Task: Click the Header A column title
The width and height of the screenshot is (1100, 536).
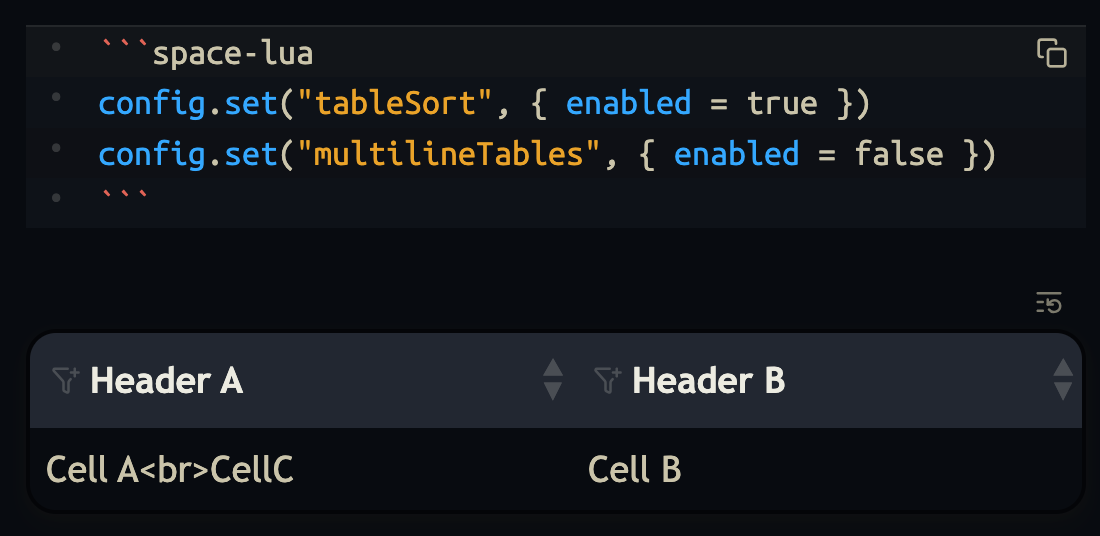Action: [166, 381]
